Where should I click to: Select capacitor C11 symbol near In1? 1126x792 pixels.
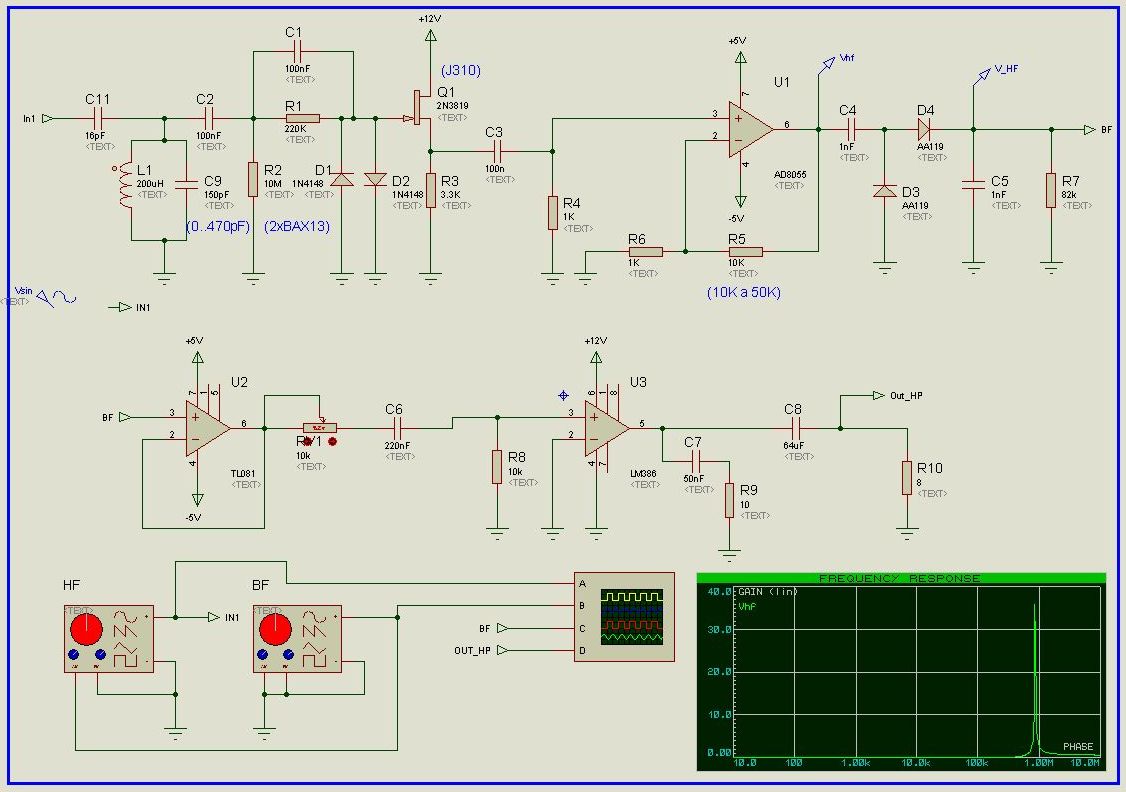coord(98,118)
